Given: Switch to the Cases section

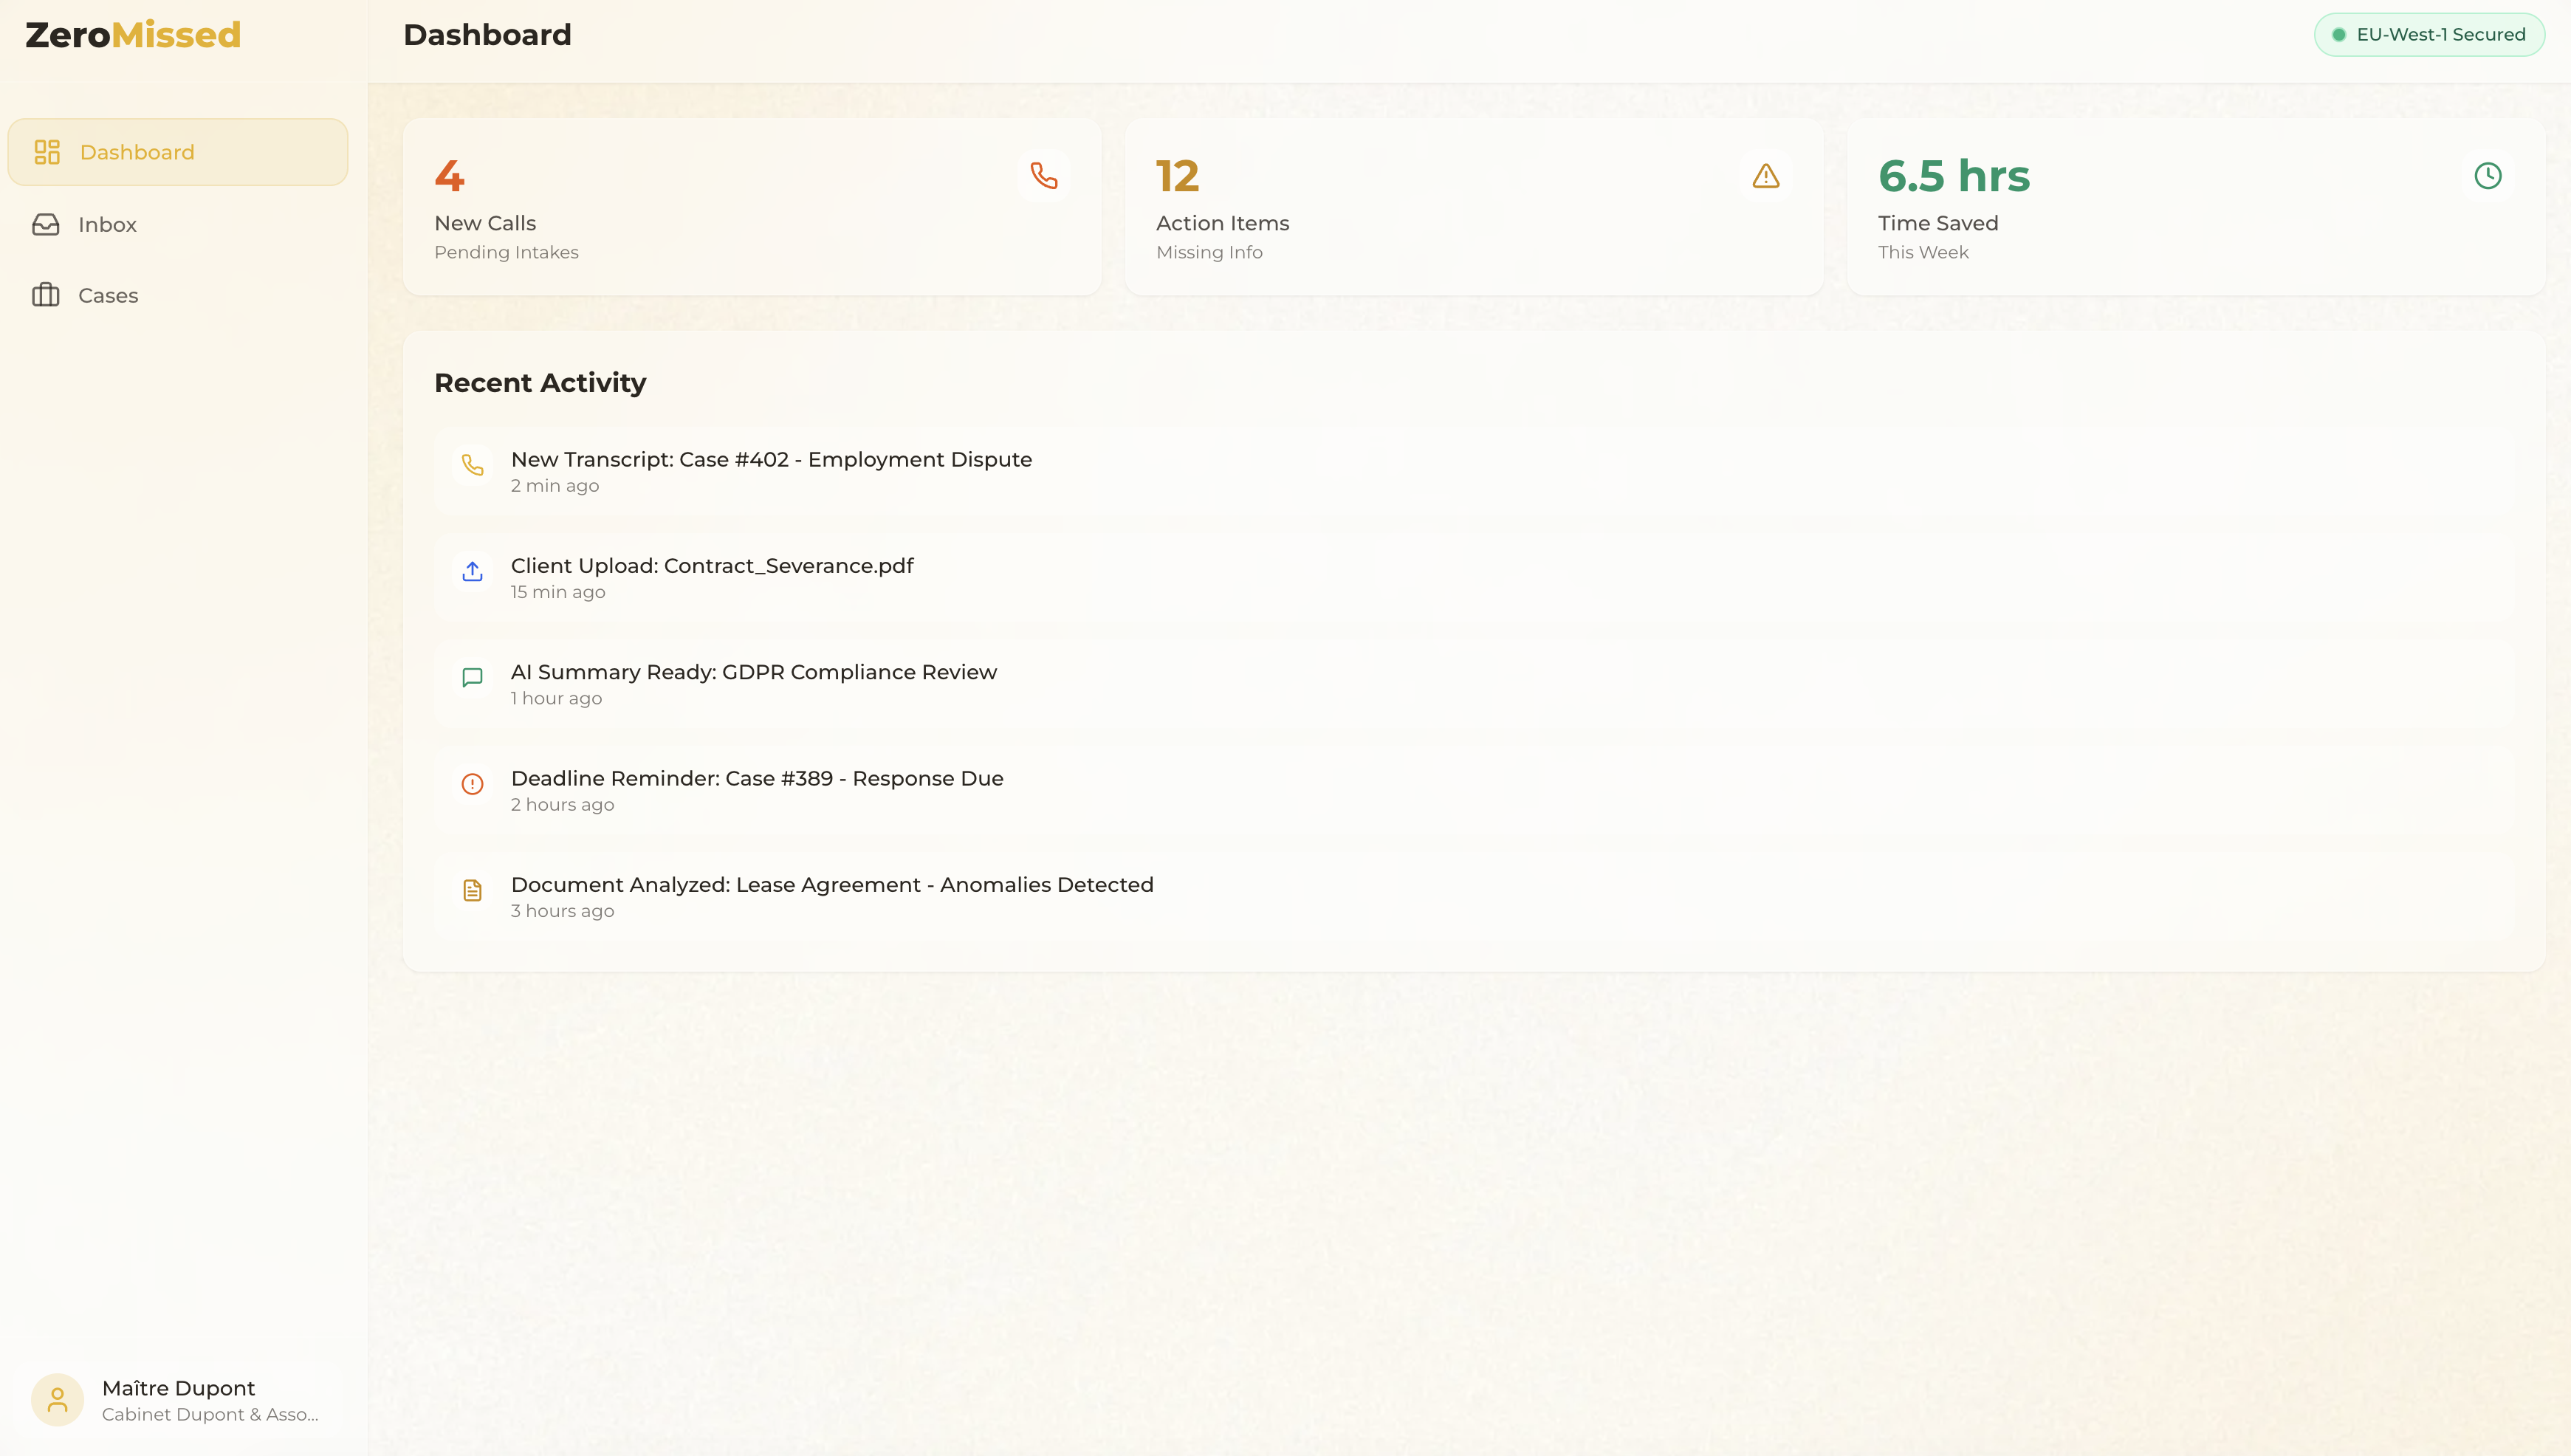Looking at the screenshot, I should pos(108,295).
